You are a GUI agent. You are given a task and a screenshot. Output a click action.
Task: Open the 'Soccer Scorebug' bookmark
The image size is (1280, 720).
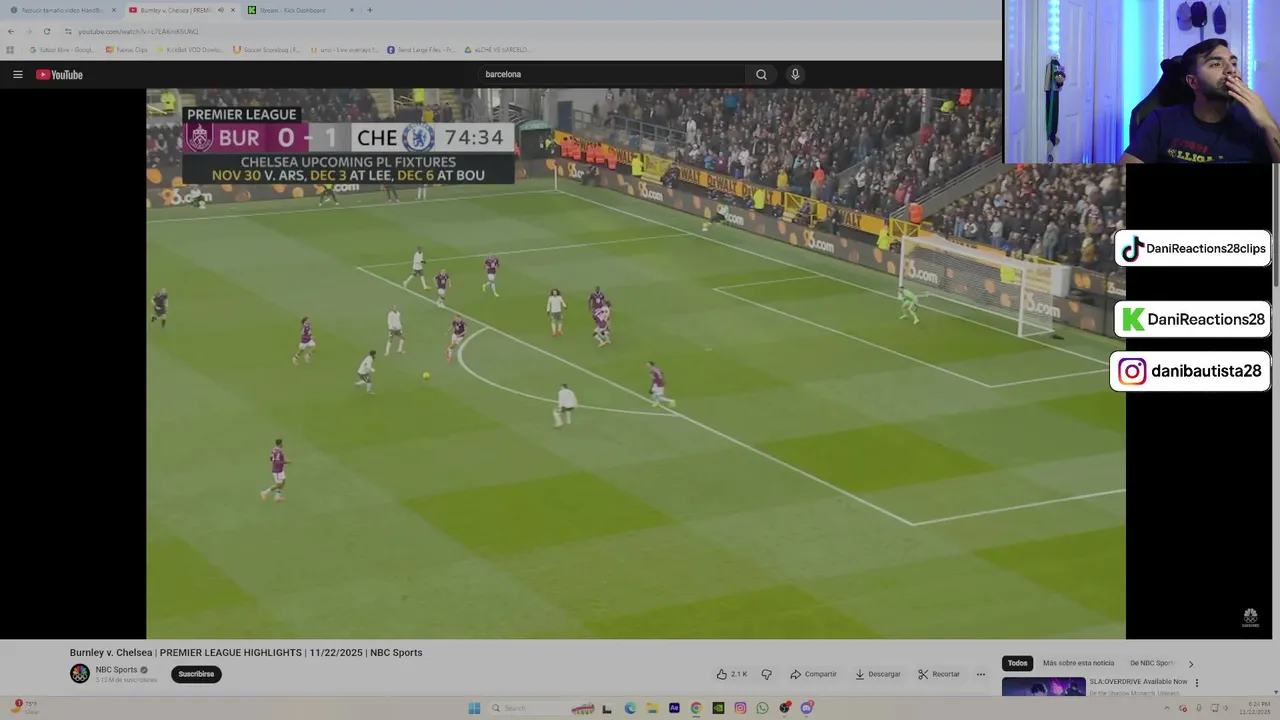(266, 49)
